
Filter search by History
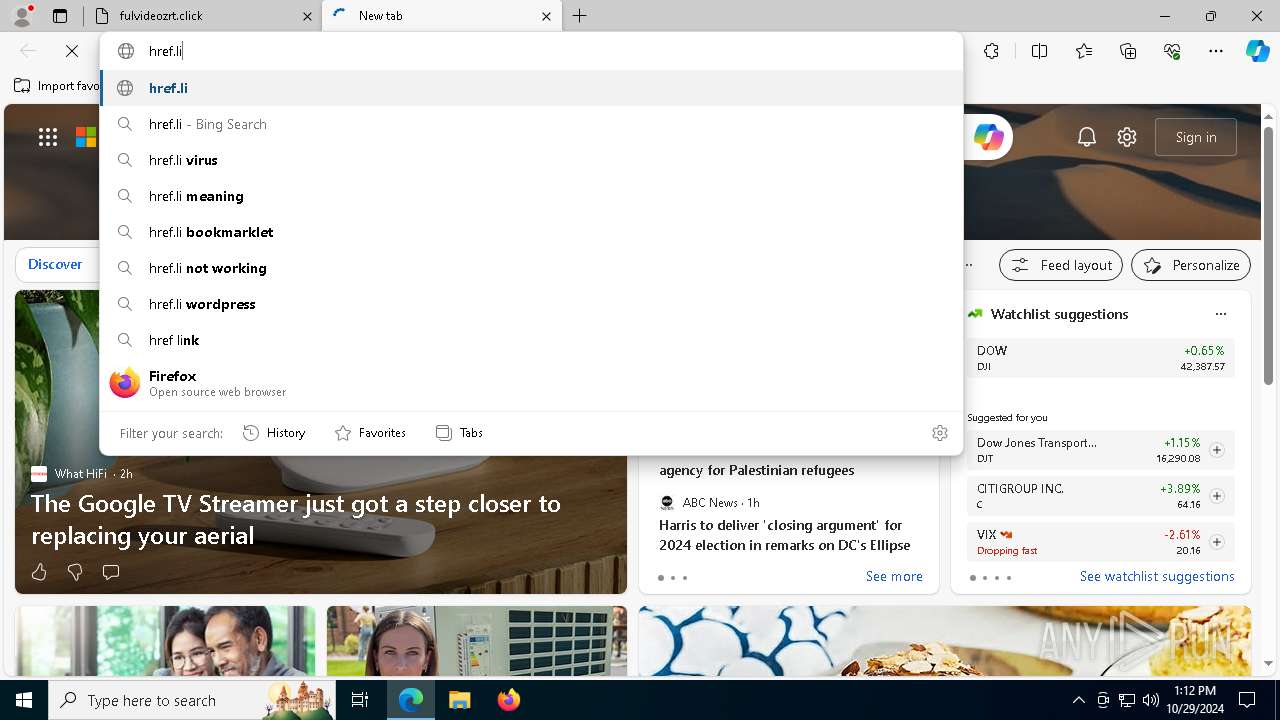tap(274, 433)
